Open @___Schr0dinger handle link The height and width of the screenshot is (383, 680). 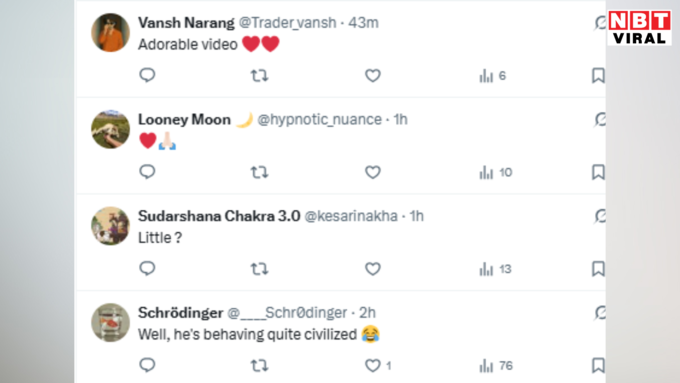click(x=287, y=313)
